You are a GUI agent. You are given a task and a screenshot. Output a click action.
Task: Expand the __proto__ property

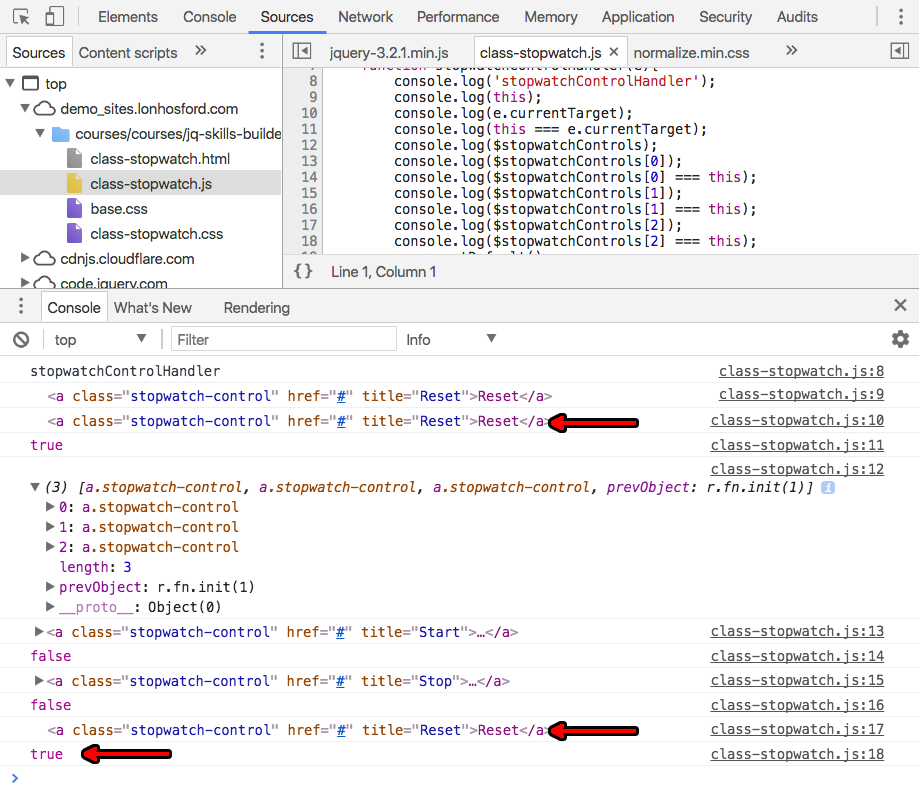[50, 606]
